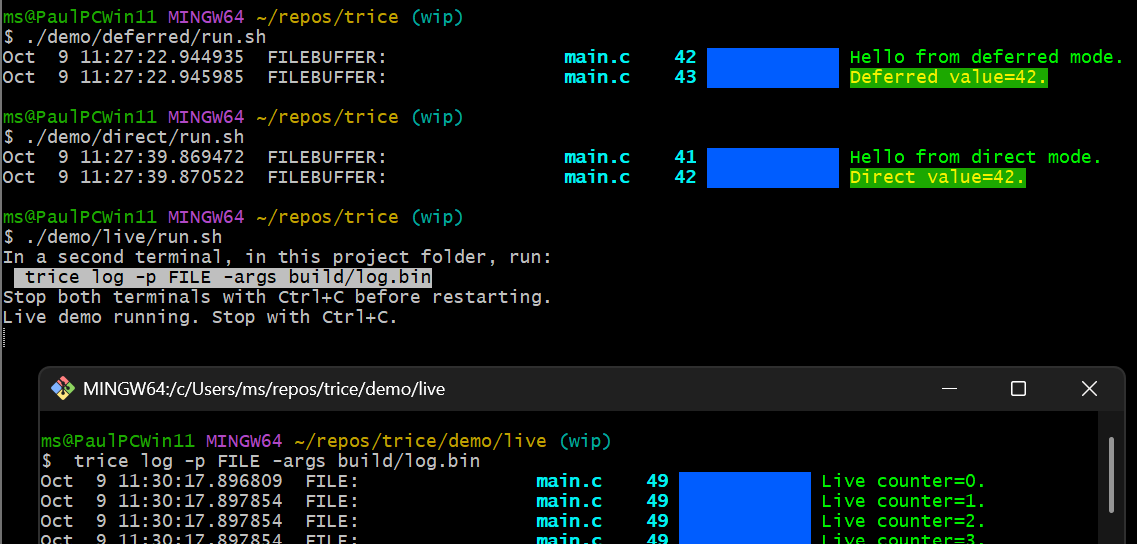Click the timestamp 11:27:22.945985
Viewport: 1137px width, 544px height.
point(162,77)
